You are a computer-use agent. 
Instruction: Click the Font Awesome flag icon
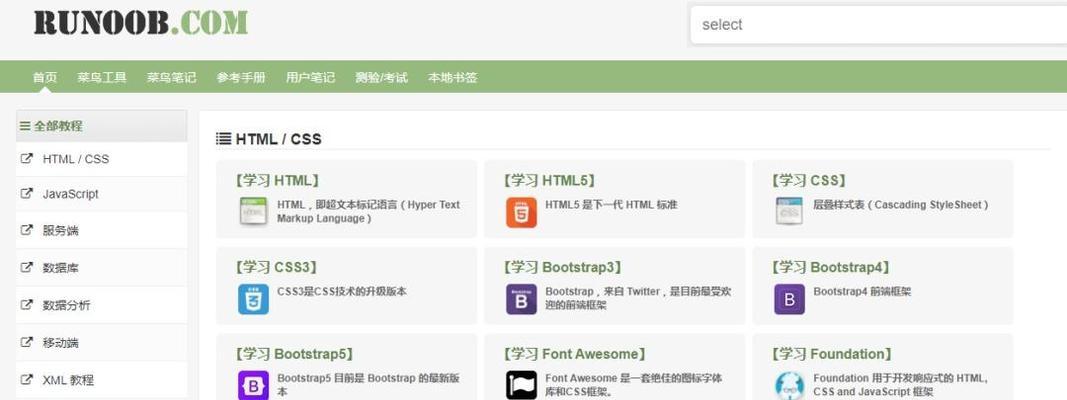521,385
